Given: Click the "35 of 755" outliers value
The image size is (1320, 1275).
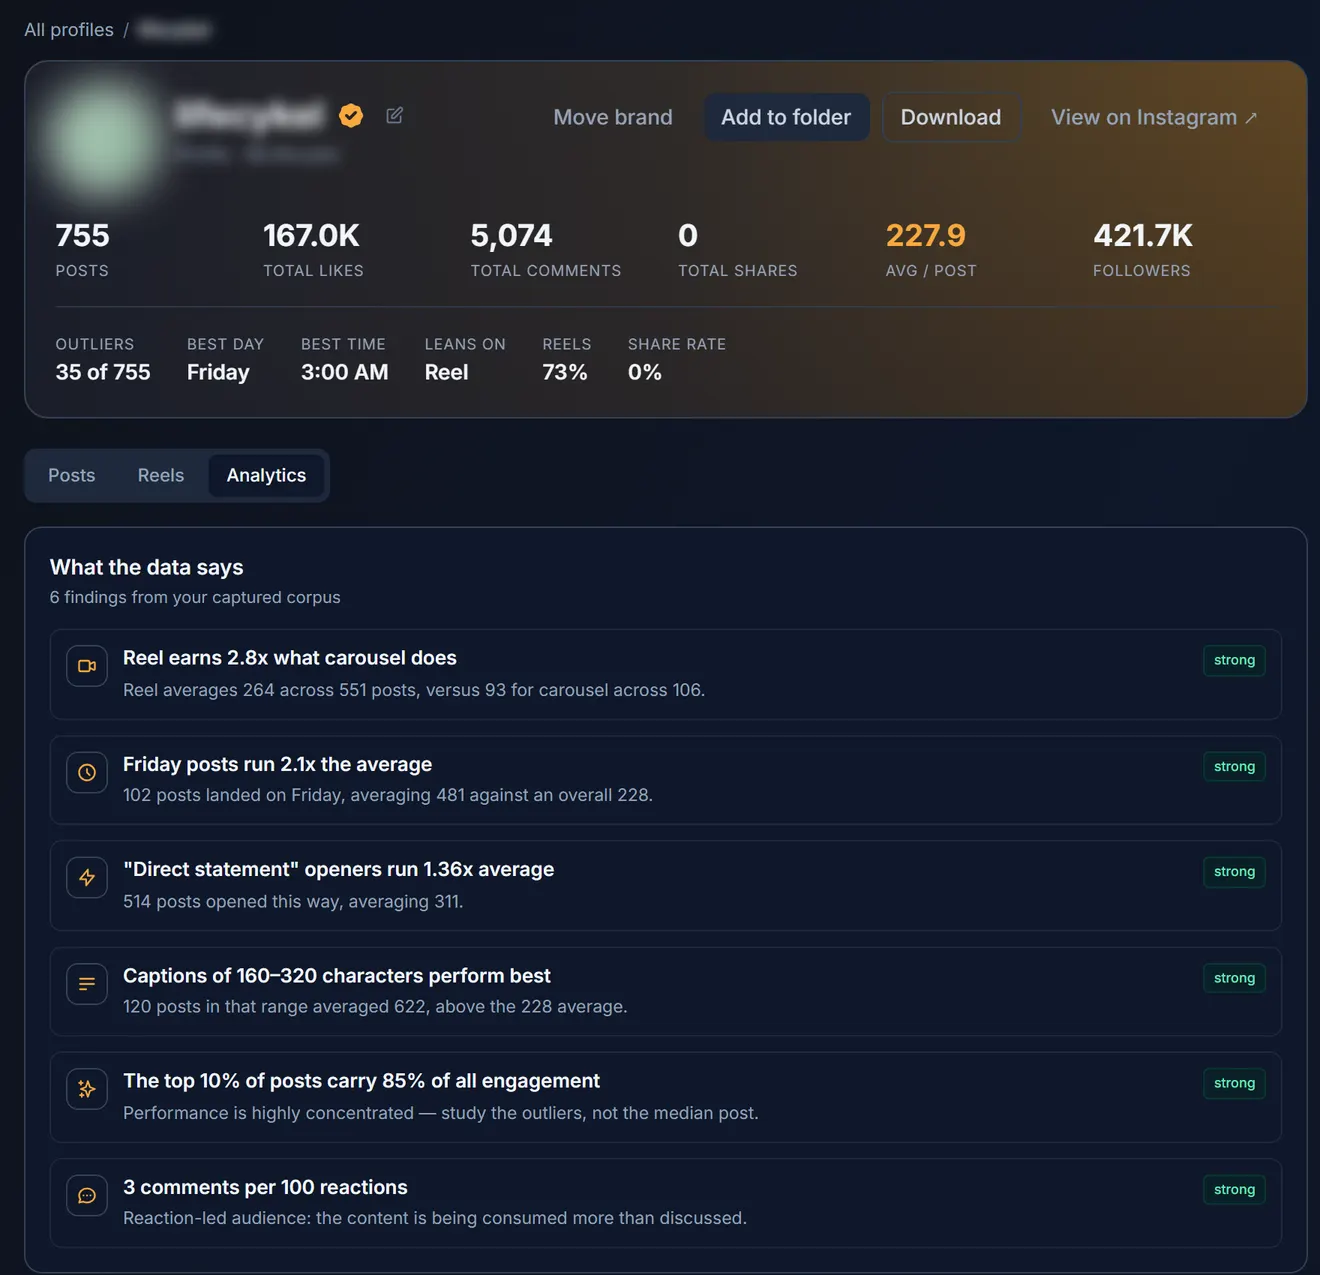Looking at the screenshot, I should (x=103, y=372).
